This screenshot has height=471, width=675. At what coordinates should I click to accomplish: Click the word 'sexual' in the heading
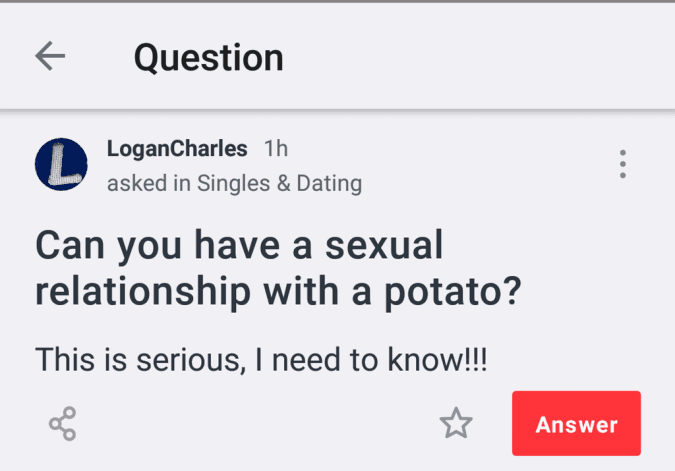pyautogui.click(x=384, y=246)
